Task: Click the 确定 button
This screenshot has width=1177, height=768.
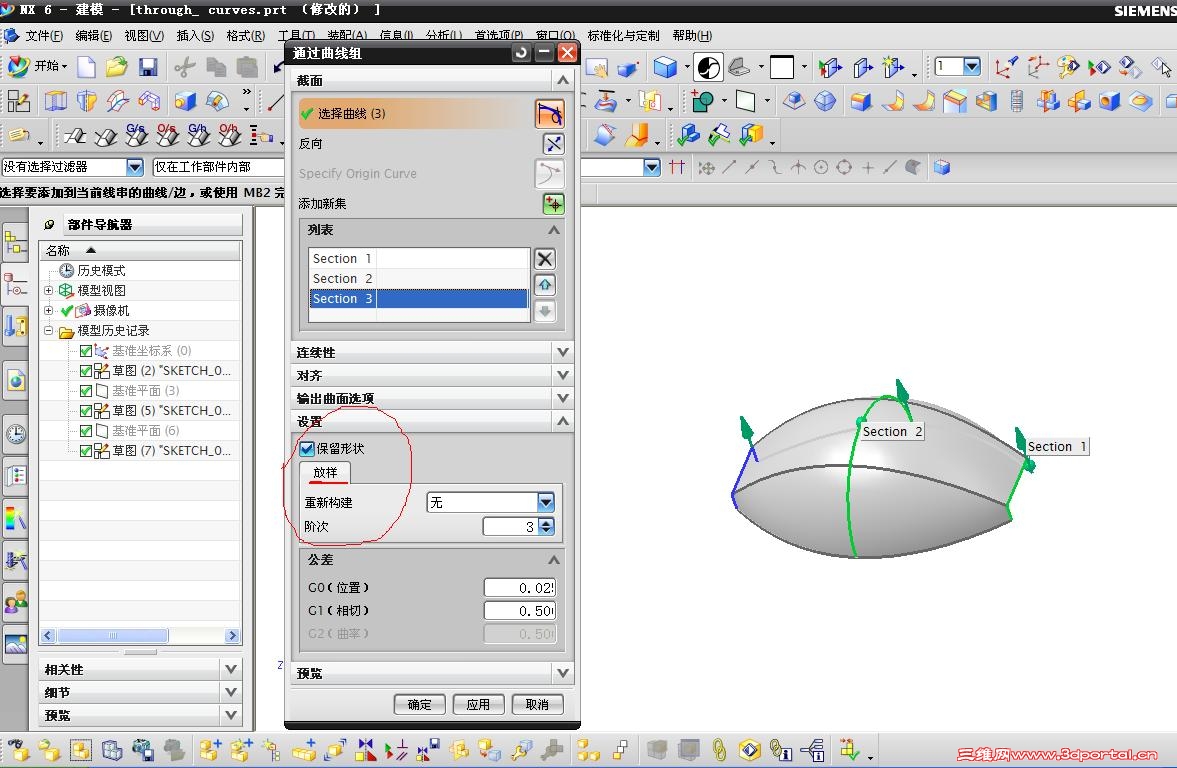Action: (x=420, y=704)
